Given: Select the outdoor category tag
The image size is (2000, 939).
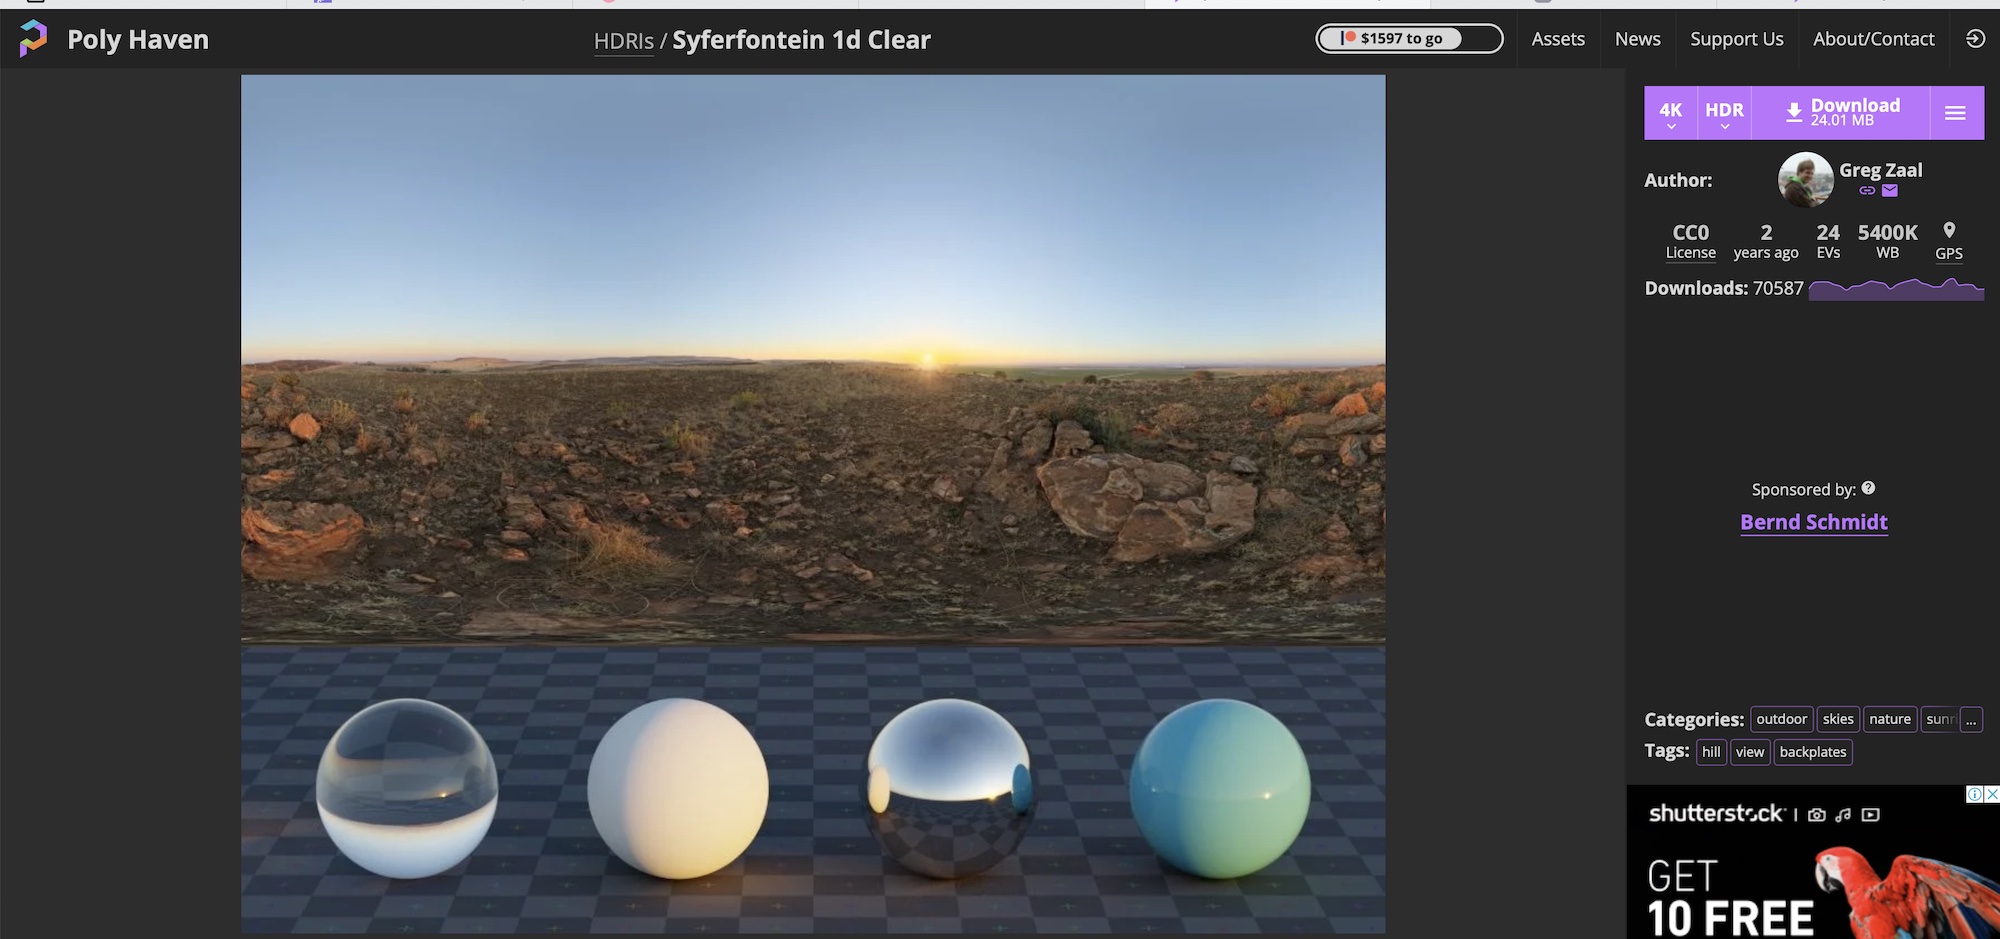Looking at the screenshot, I should point(1781,720).
